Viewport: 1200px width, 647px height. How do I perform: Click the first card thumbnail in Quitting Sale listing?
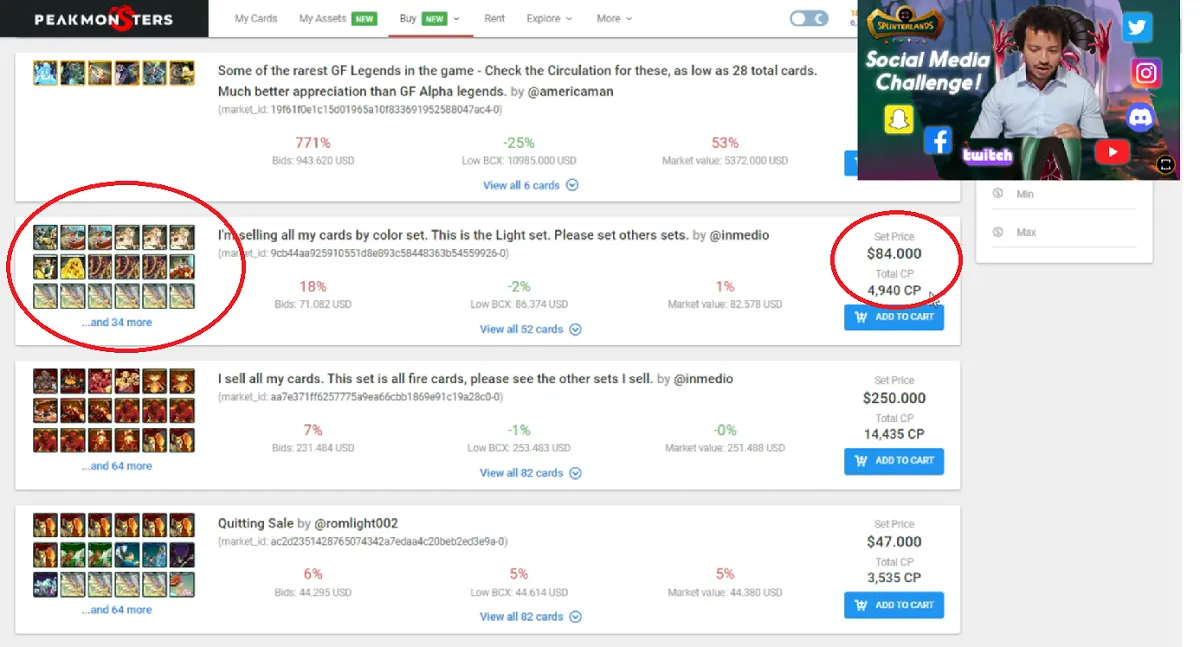[45, 524]
